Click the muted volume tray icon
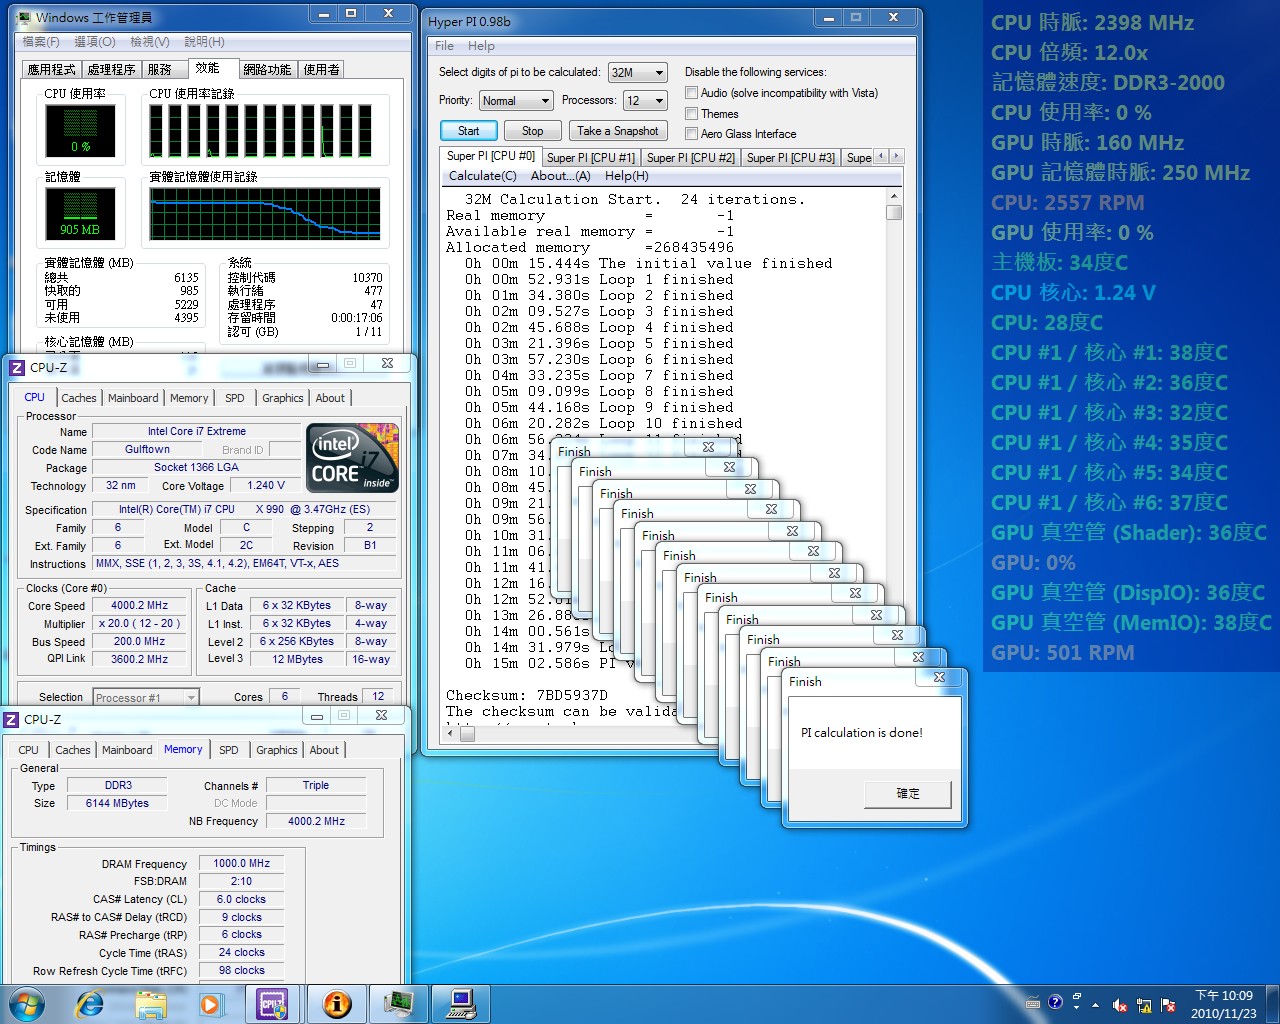Screen dimensions: 1280x1024 point(1121,1006)
